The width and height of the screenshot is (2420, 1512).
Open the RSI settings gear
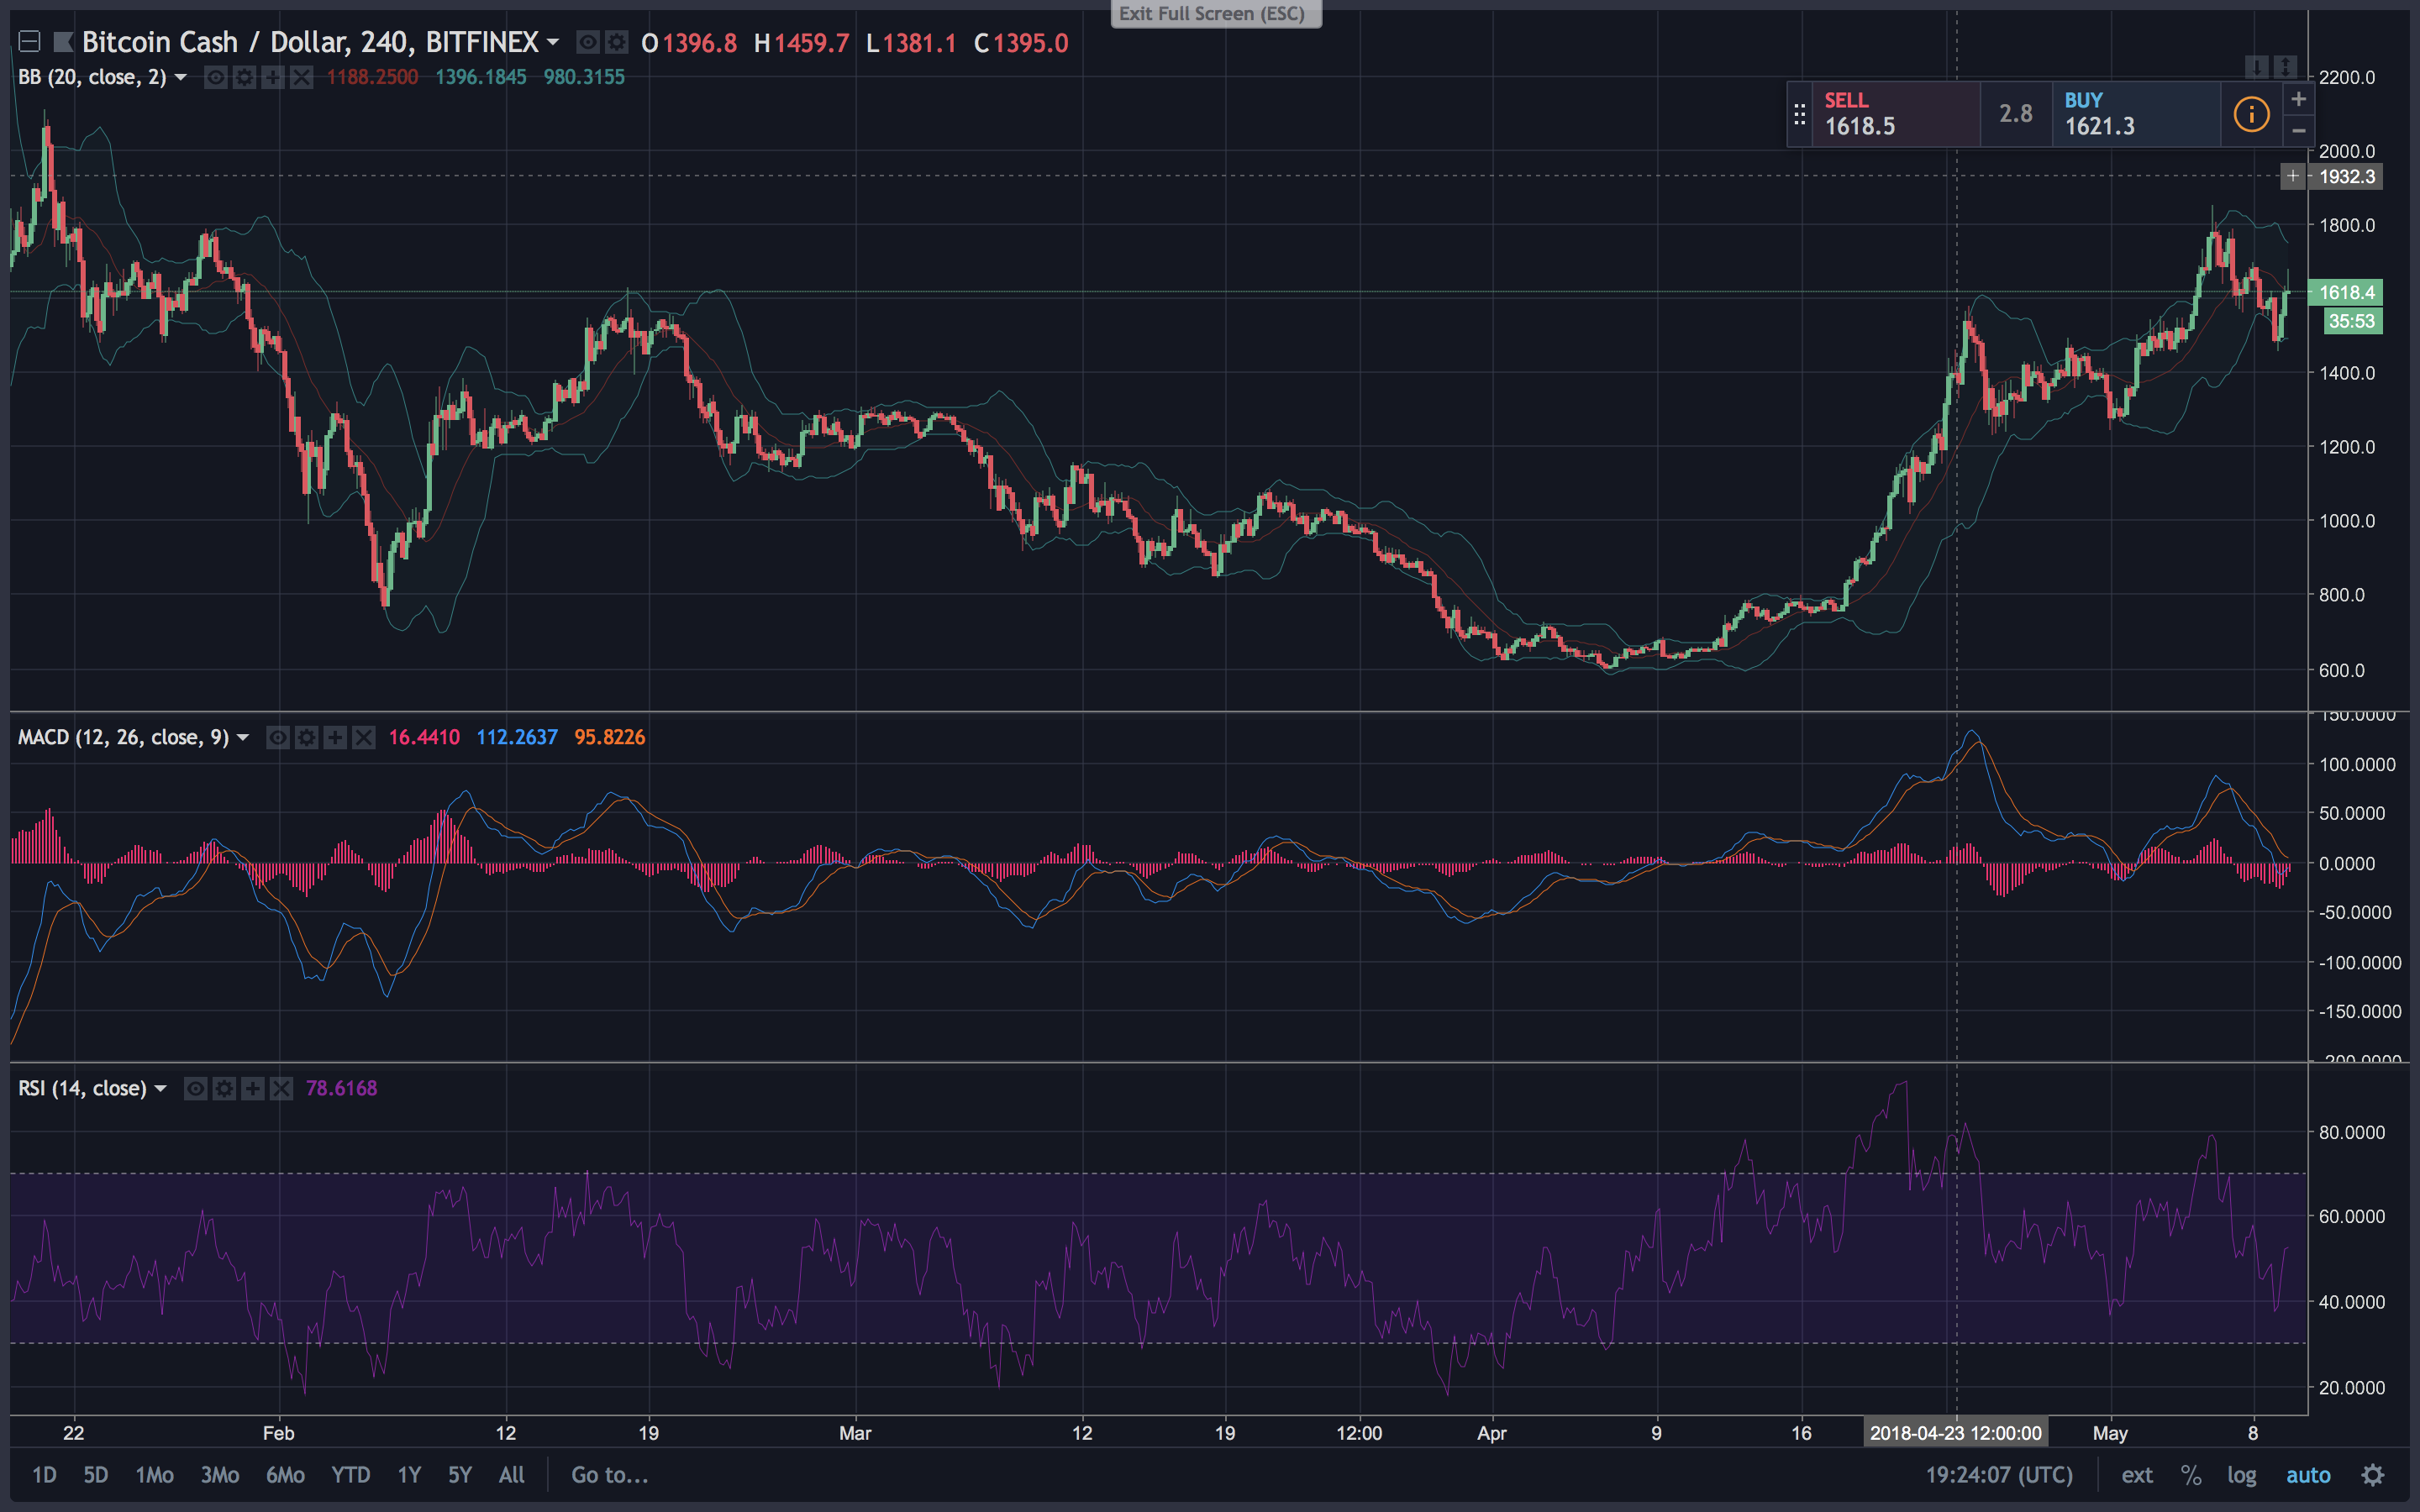(225, 1088)
